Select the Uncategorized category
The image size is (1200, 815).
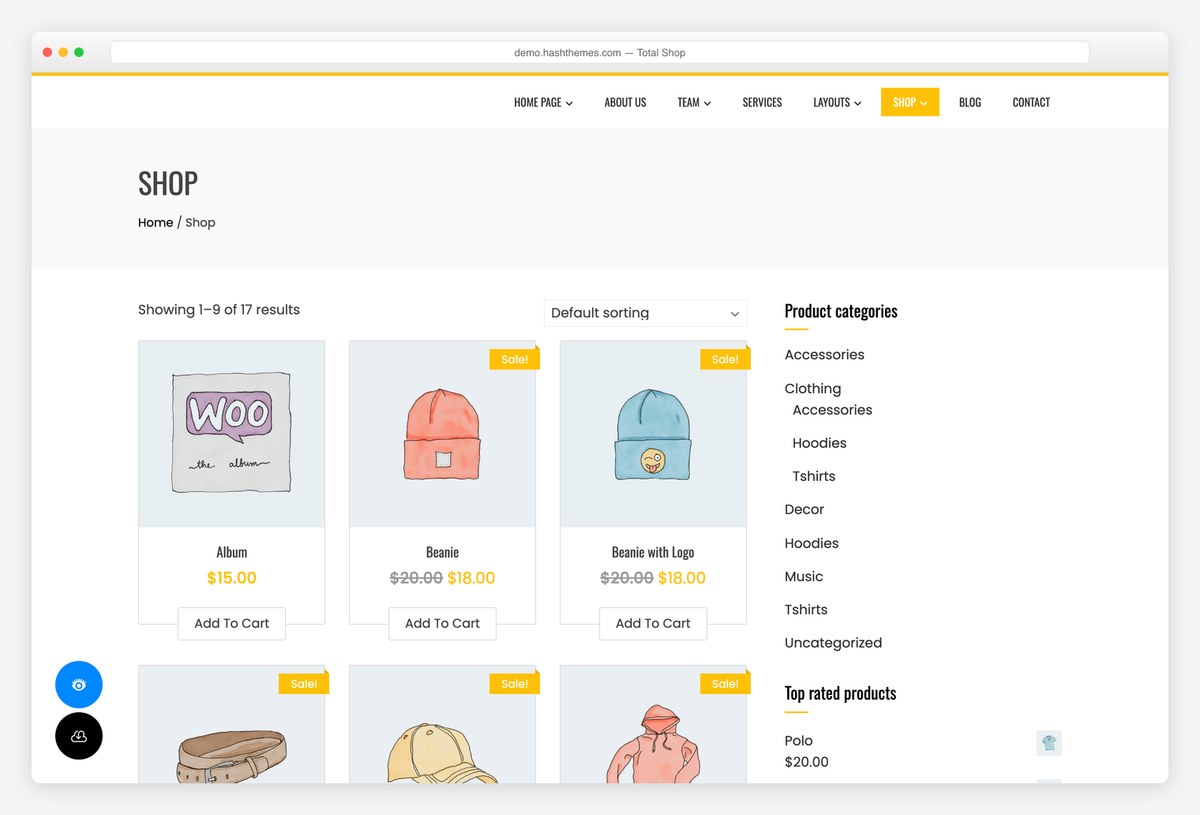click(833, 643)
